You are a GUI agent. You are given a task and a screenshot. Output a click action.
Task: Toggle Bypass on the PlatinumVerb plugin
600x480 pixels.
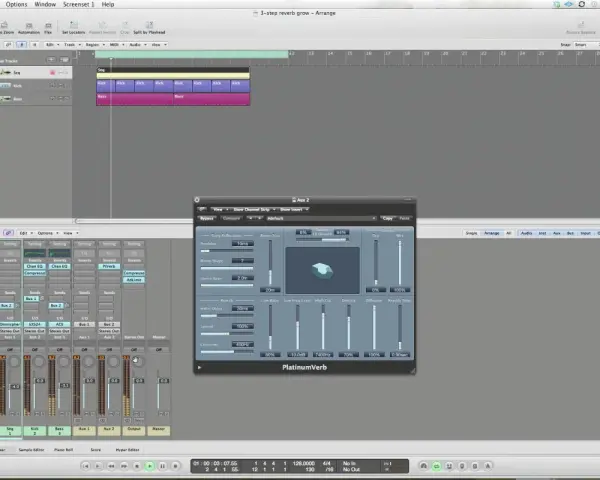(x=207, y=218)
